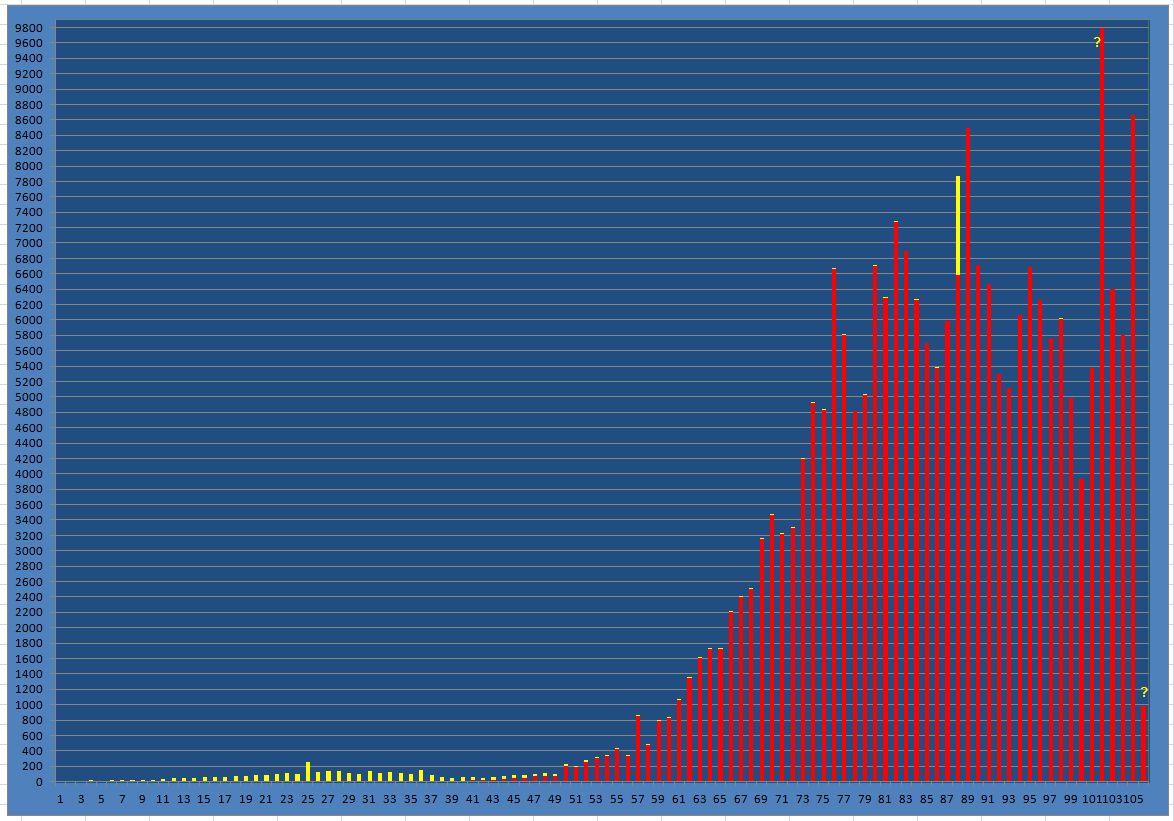Select the yellow segment on top of bar 88
This screenshot has width=1174, height=821.
(958, 225)
